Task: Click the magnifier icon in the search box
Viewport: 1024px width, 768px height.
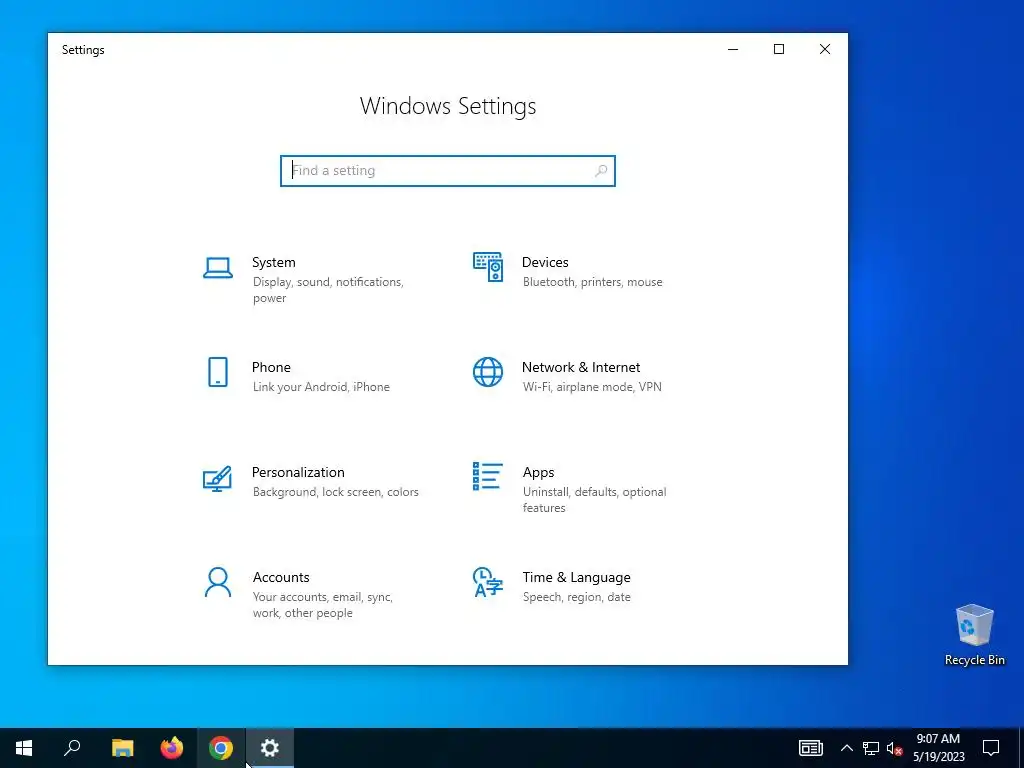Action: point(601,171)
